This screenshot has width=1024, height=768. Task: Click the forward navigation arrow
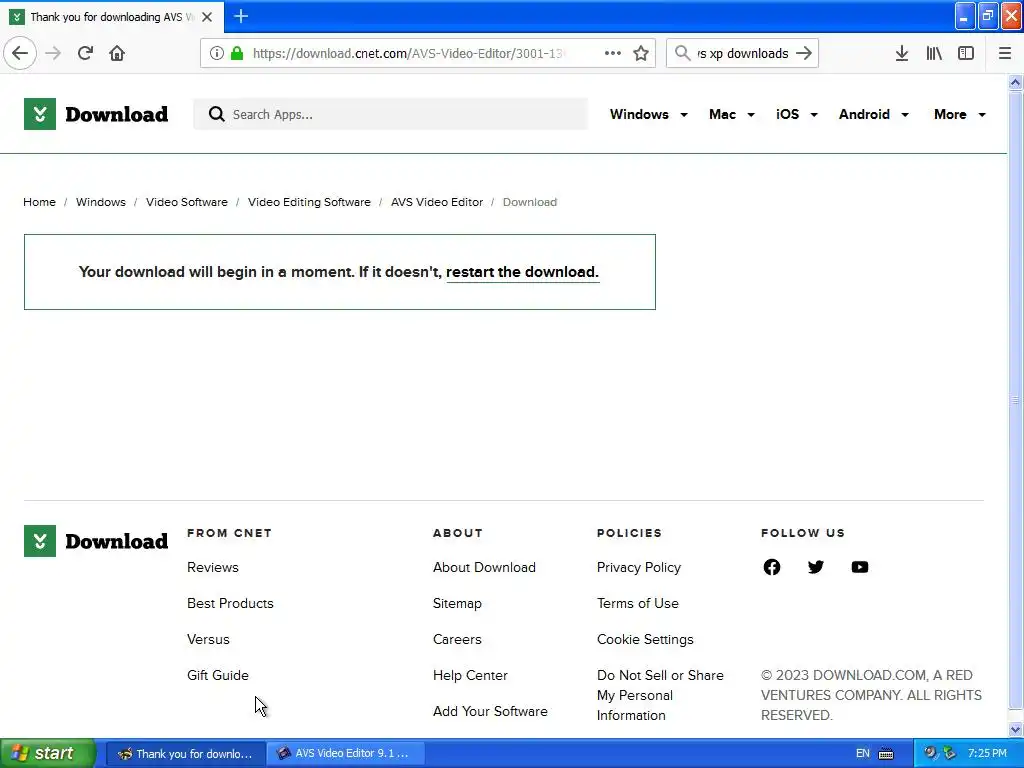[x=53, y=53]
